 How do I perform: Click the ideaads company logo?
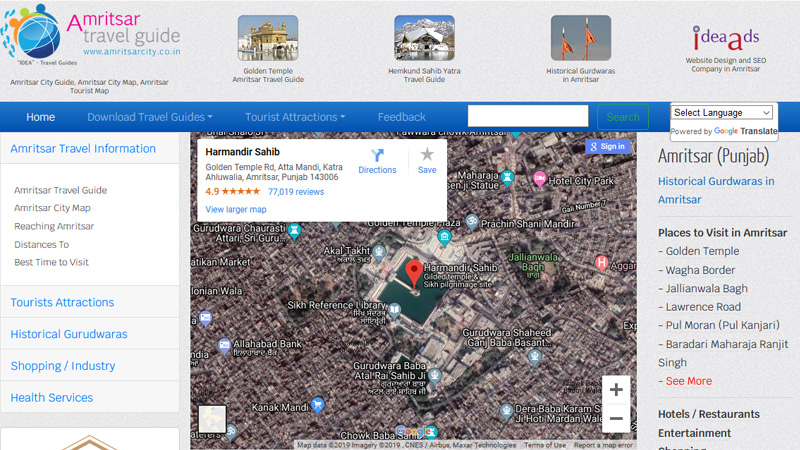pyautogui.click(x=726, y=38)
